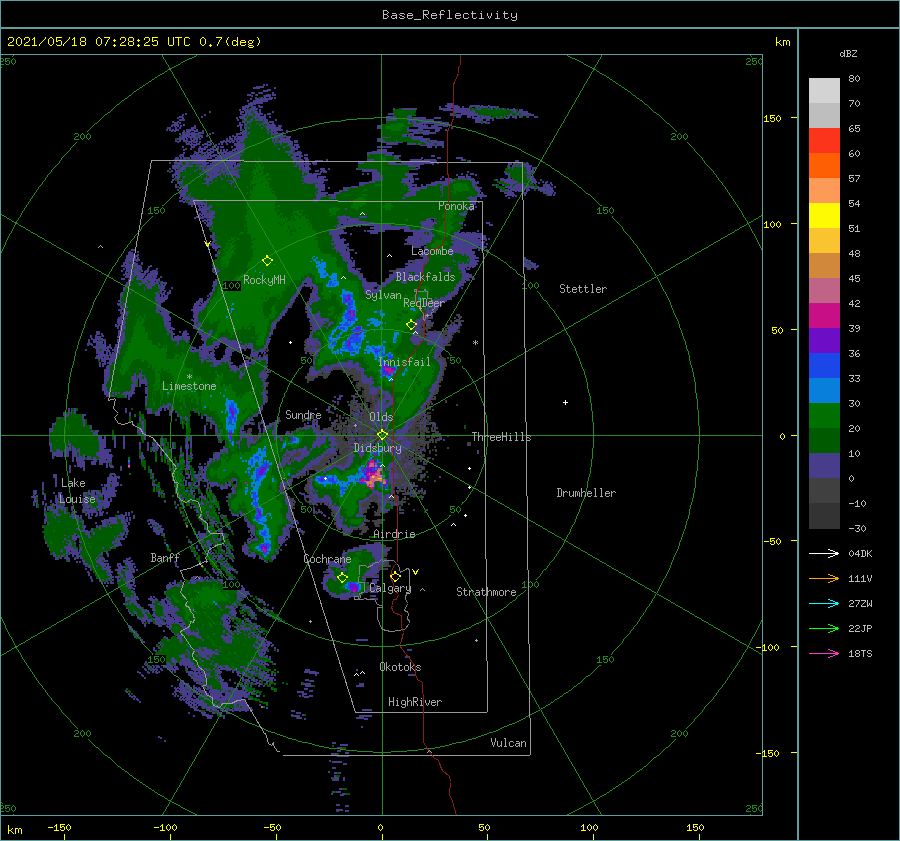
Task: Click the Drumheller city label
Action: 586,493
